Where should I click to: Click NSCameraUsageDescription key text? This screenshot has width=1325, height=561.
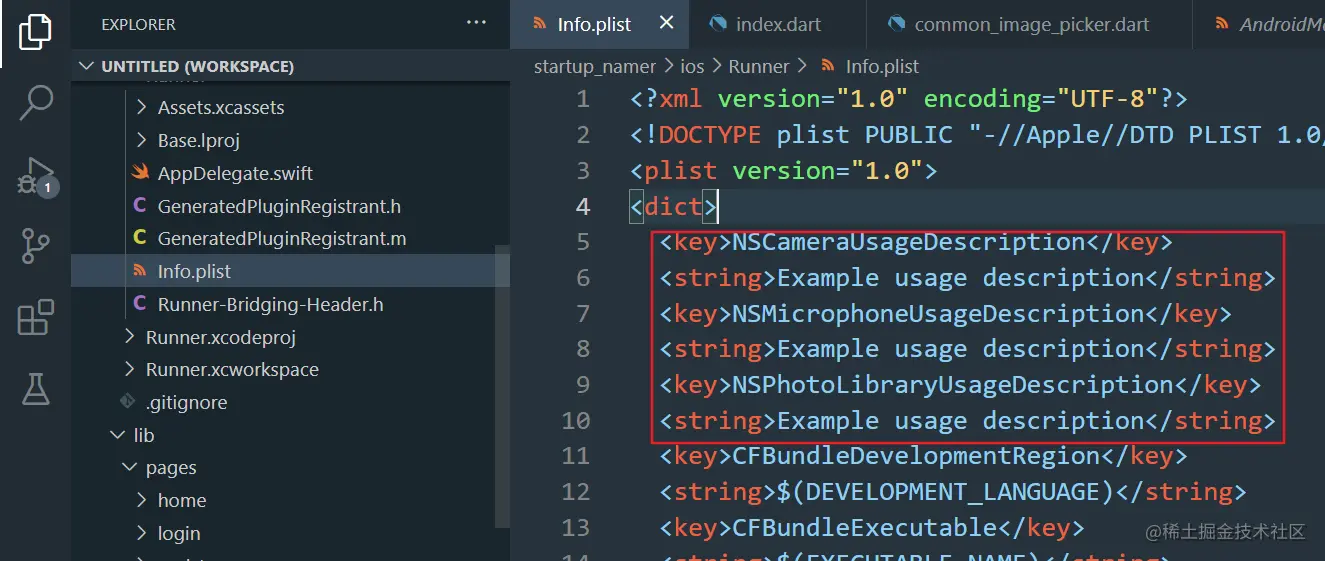908,242
